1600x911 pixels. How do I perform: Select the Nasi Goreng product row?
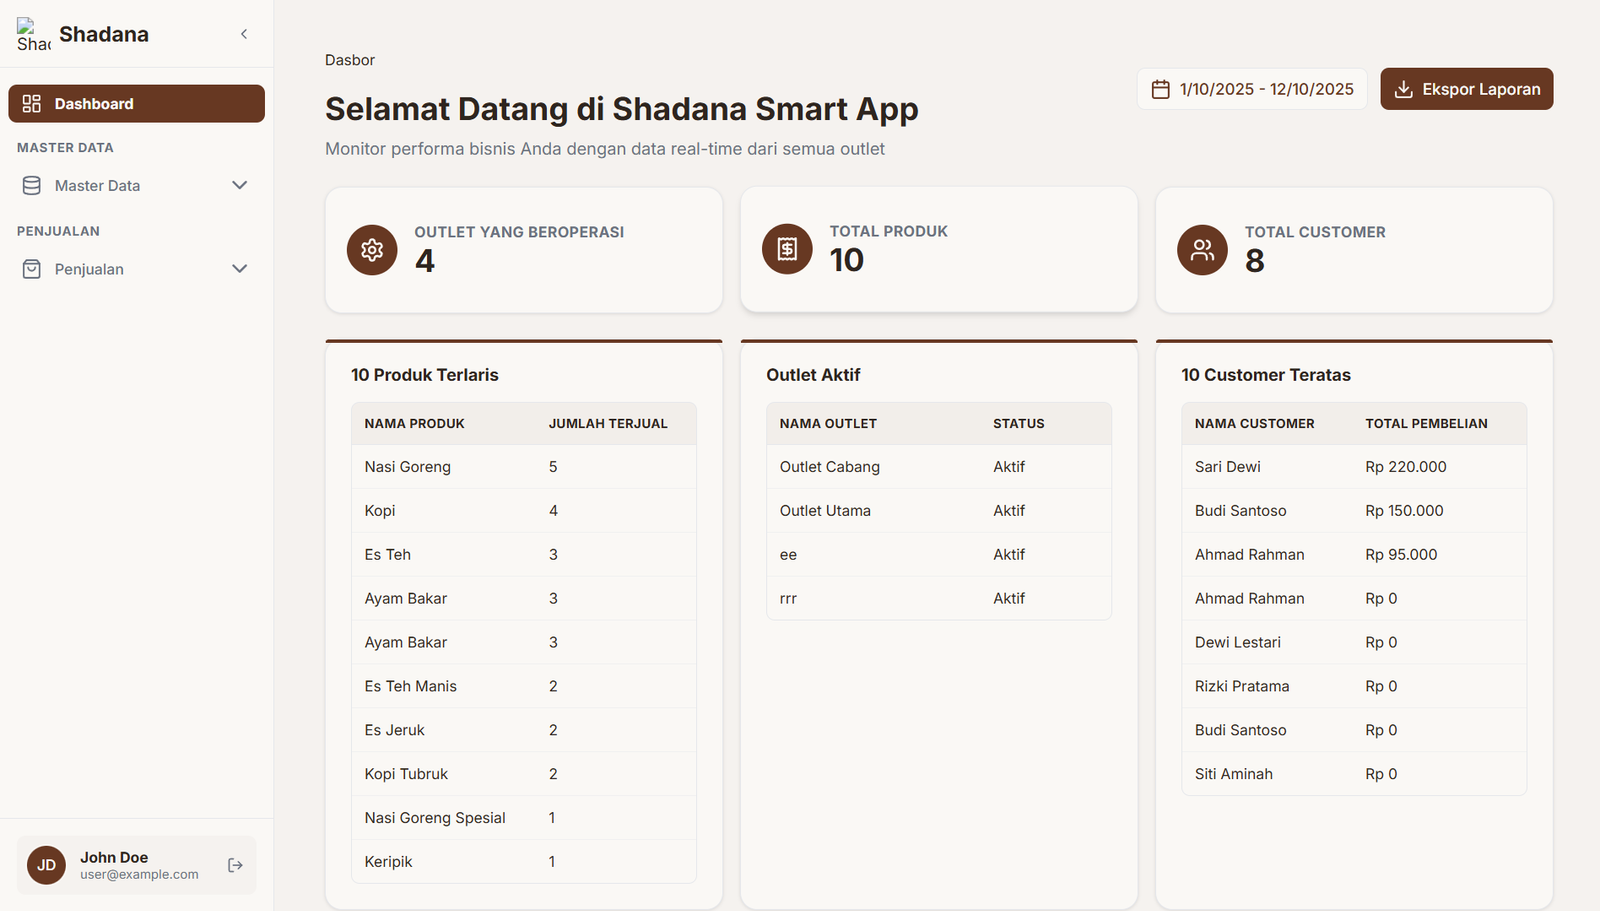[x=523, y=467]
